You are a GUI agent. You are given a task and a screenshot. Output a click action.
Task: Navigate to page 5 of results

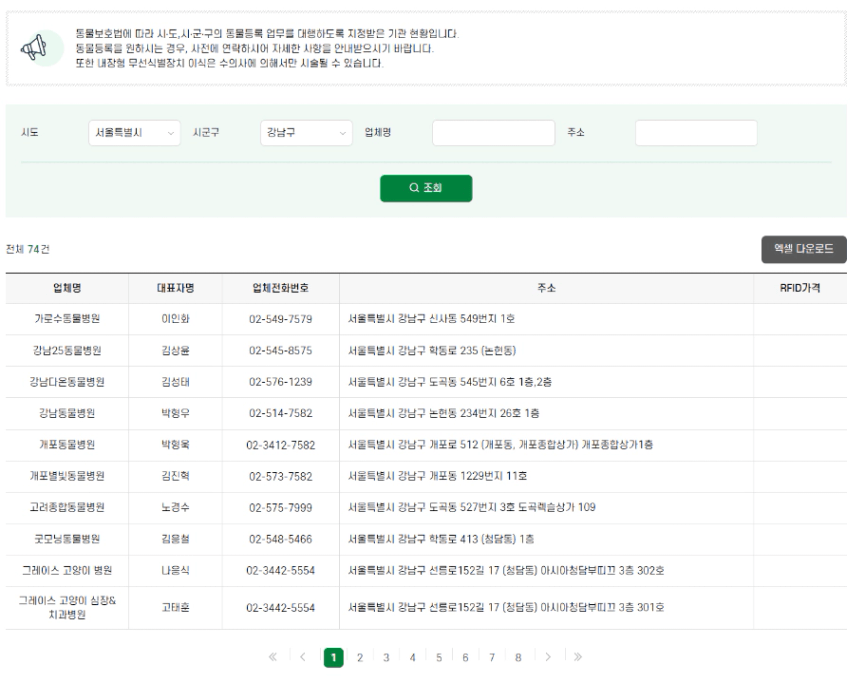click(x=440, y=657)
